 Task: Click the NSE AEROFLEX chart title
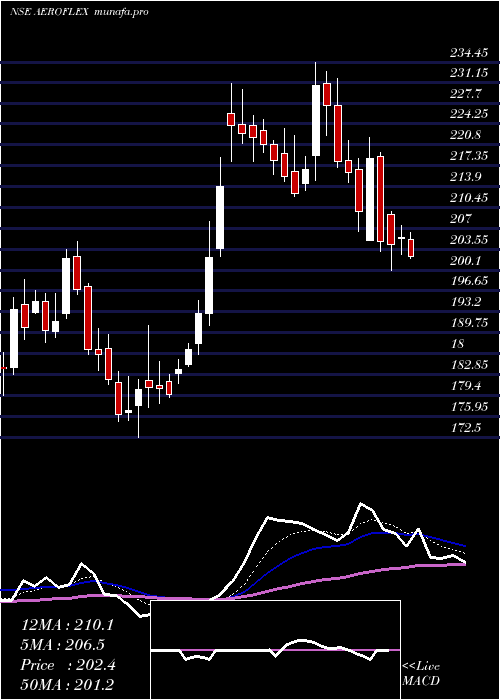pos(79,12)
